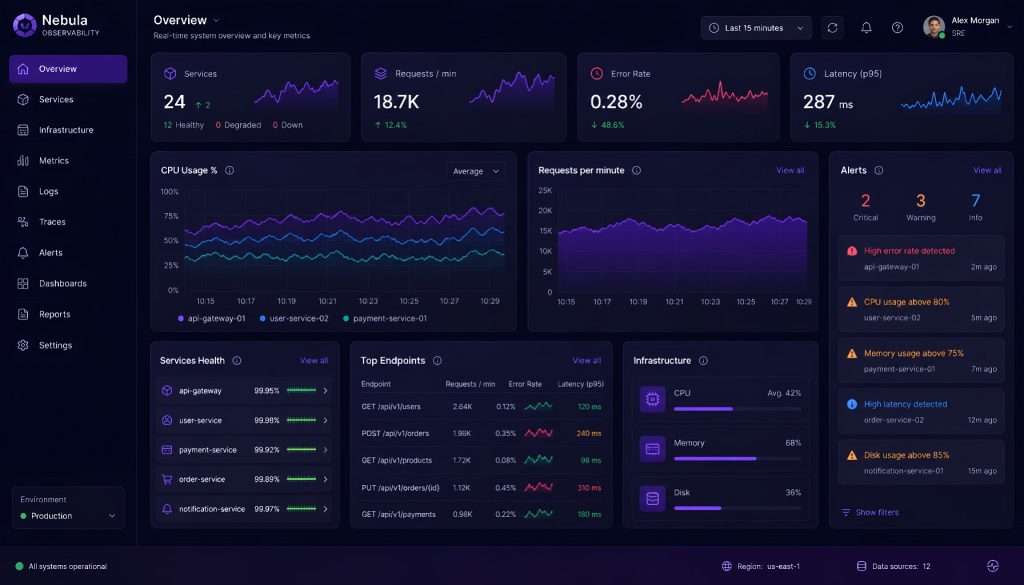The width and height of the screenshot is (1024, 585).
Task: Click the warning icon on Disk usage above 85%
Action: (852, 456)
